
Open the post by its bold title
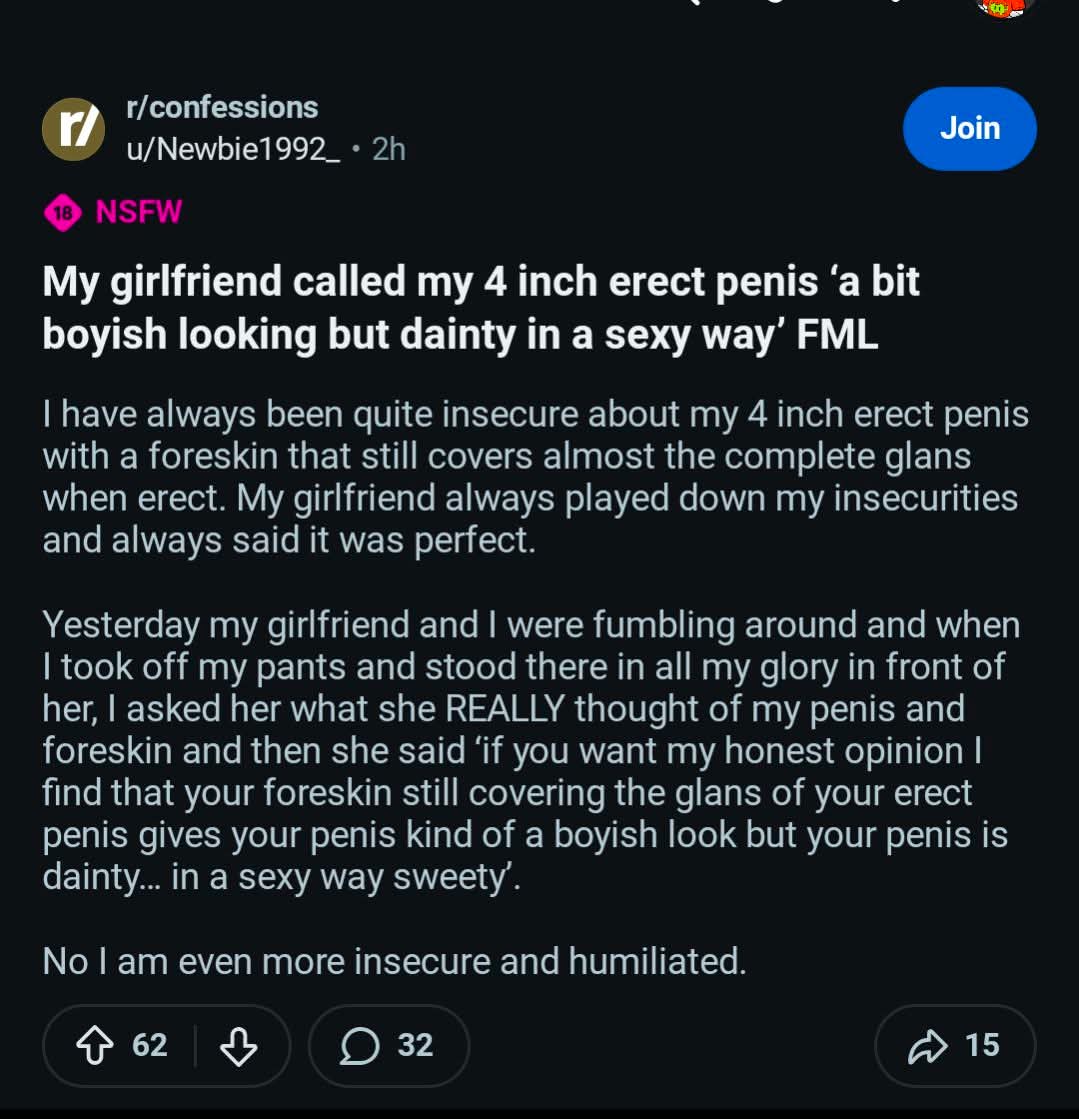(x=480, y=308)
